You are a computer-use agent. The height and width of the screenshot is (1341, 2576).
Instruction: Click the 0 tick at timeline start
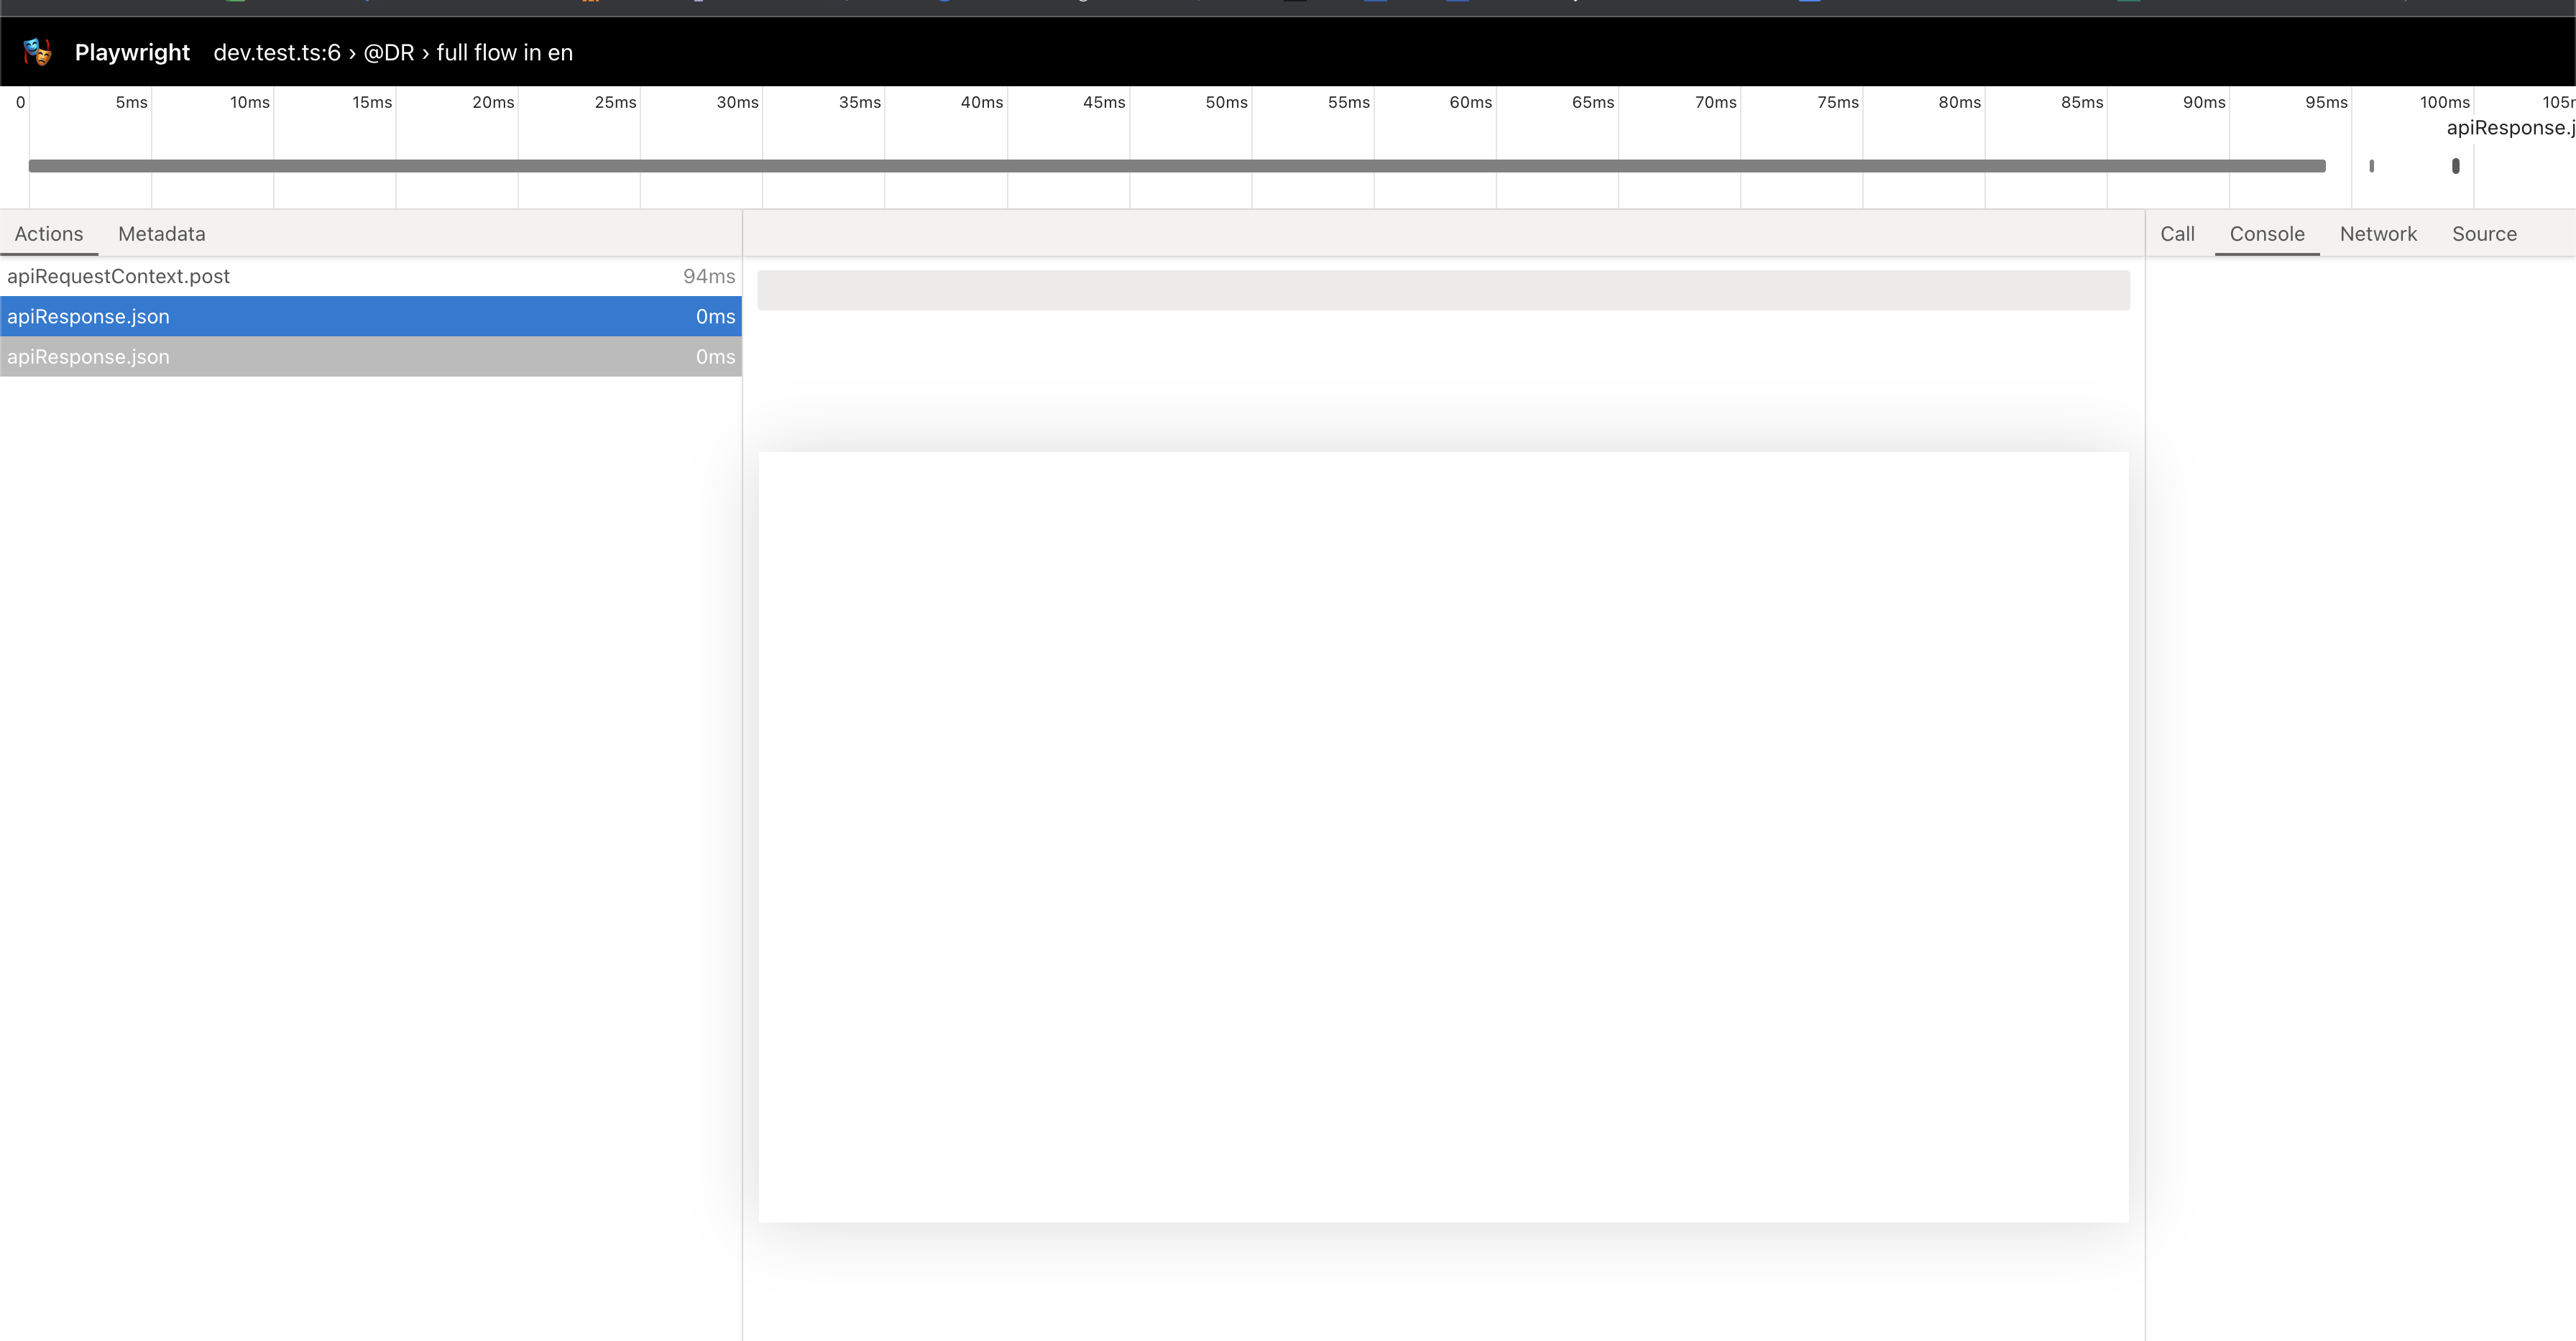20,102
